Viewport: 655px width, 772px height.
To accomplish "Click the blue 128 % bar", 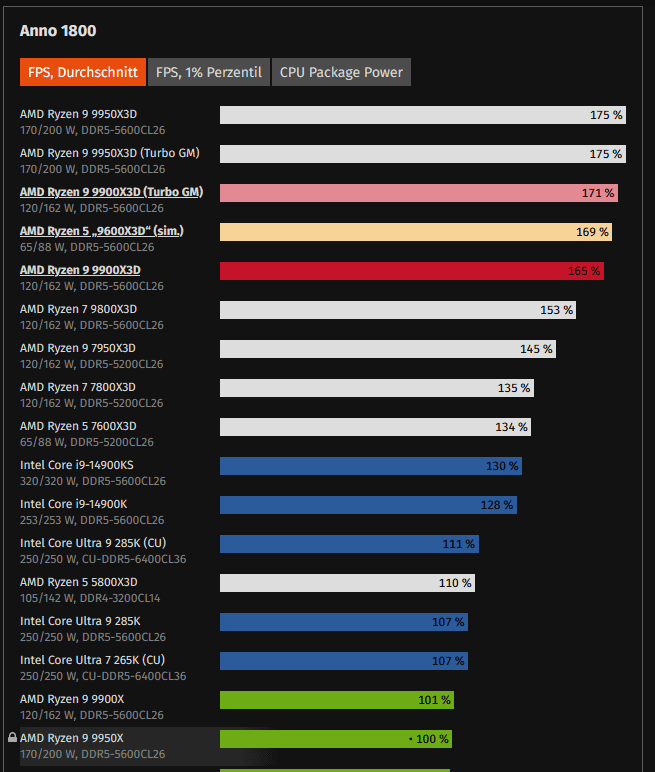I will click(368, 505).
